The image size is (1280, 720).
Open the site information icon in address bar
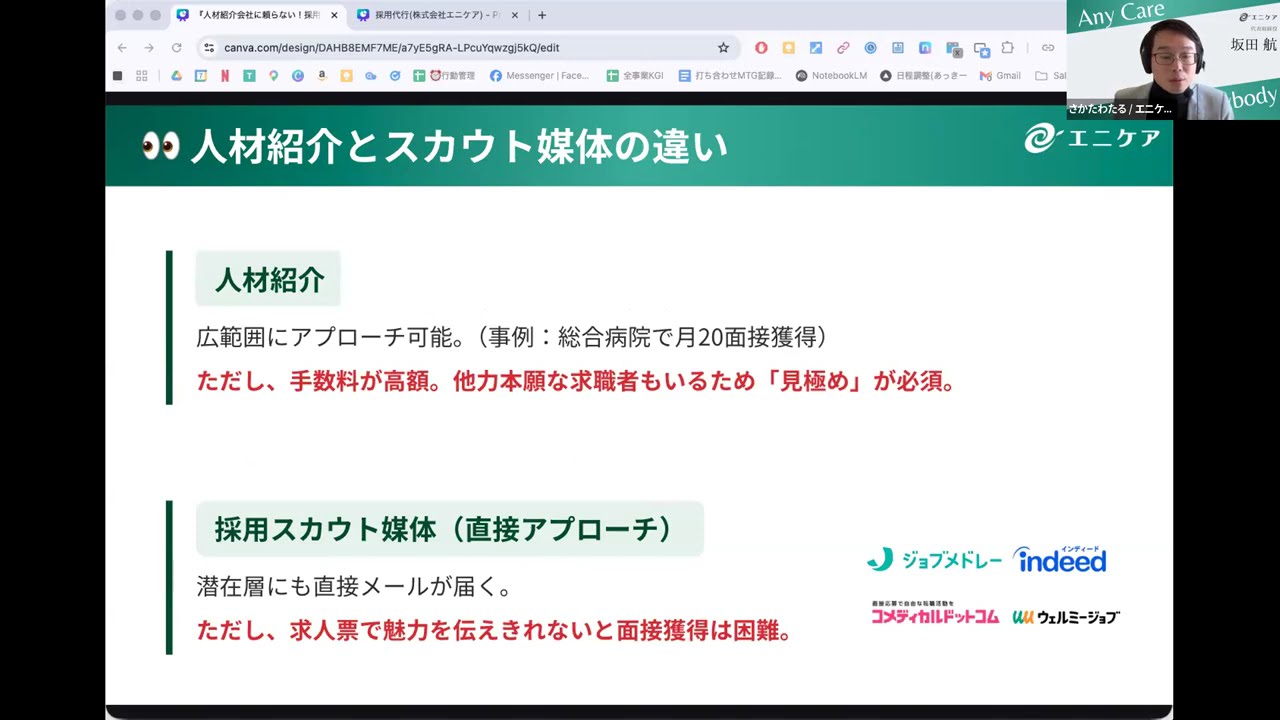(208, 47)
